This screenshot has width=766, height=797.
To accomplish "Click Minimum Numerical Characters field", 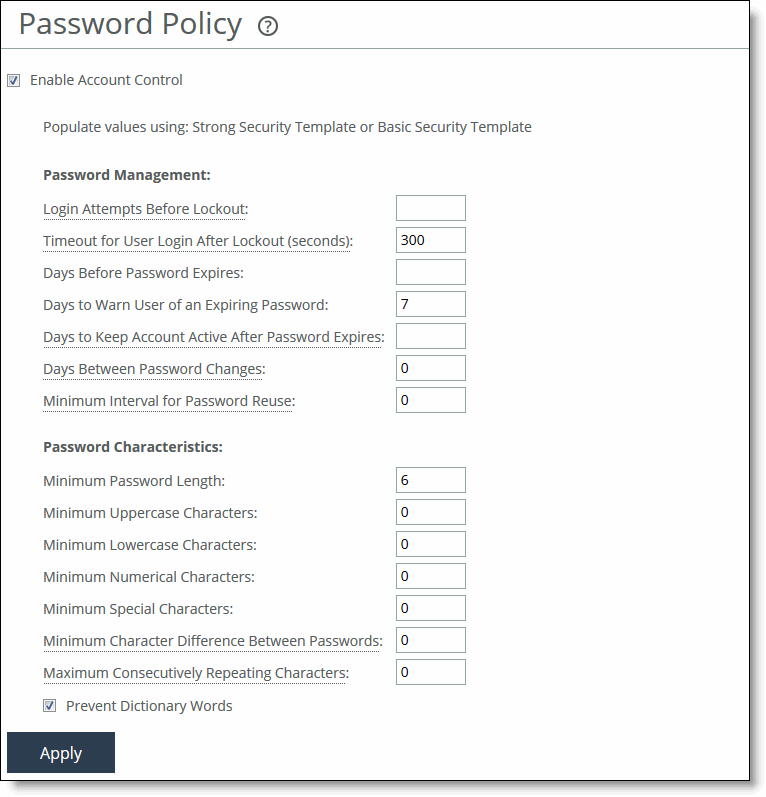I will tap(430, 576).
